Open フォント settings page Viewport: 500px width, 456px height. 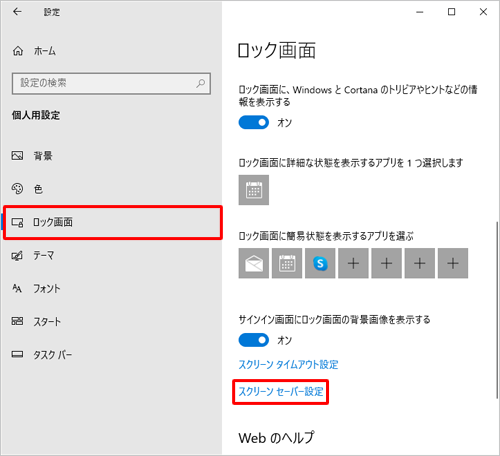click(112, 288)
